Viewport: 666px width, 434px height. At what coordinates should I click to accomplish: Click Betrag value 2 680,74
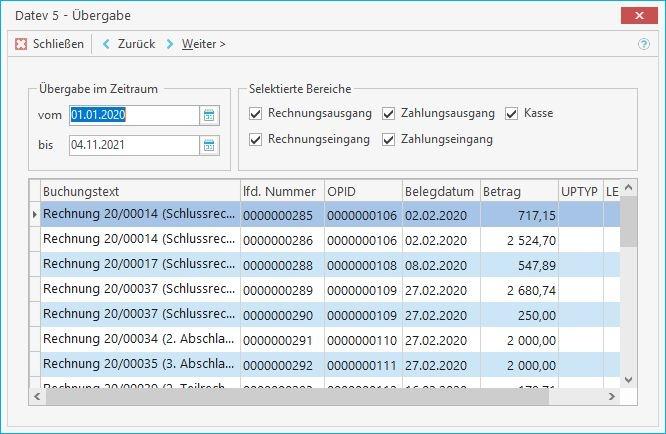[519, 290]
